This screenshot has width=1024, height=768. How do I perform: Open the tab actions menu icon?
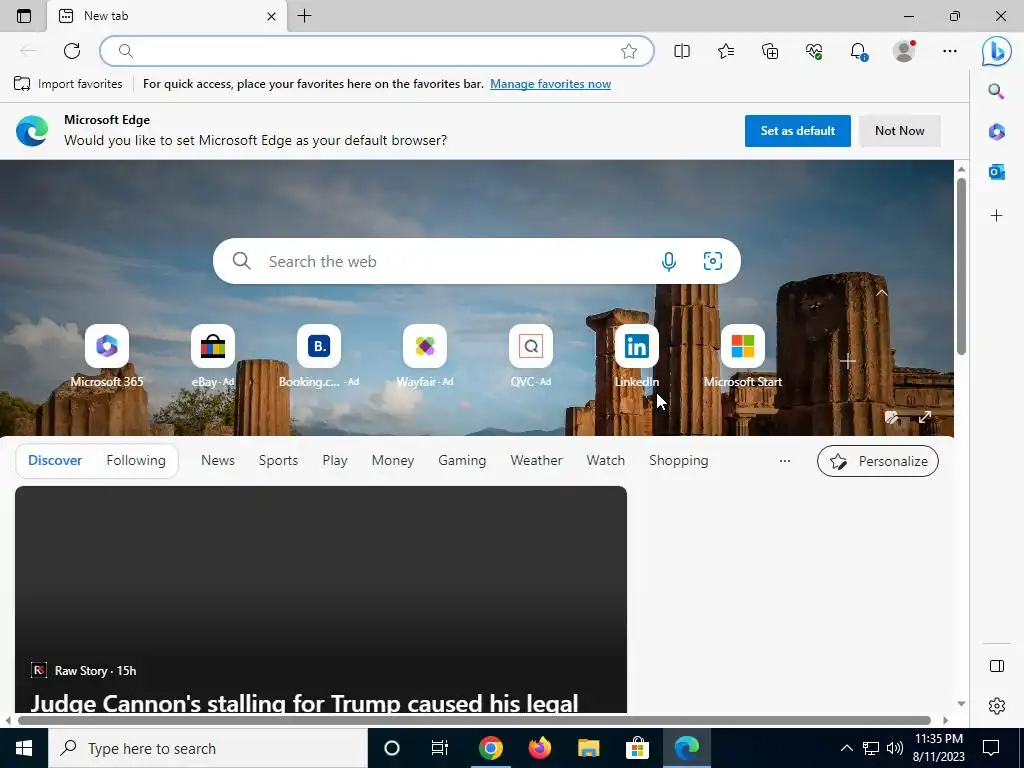[x=24, y=16]
